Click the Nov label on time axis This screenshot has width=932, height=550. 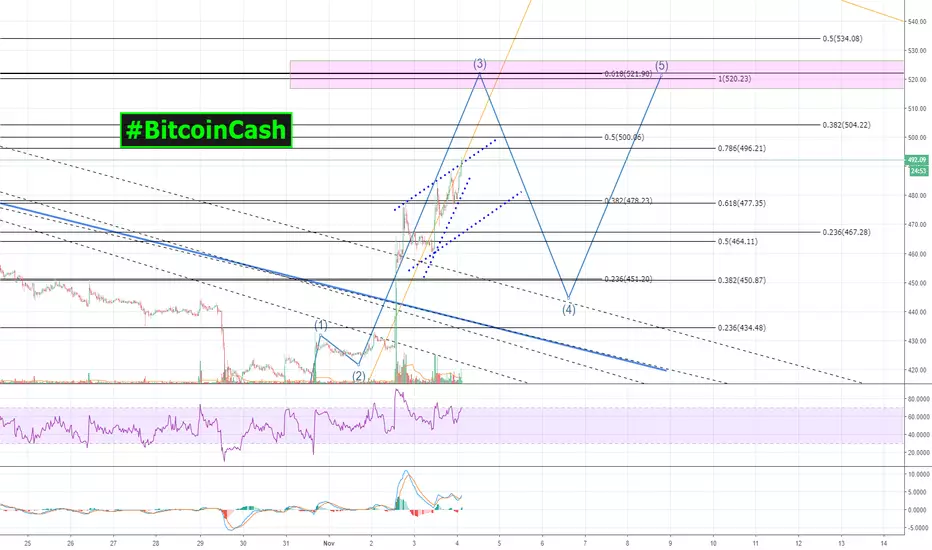point(328,543)
